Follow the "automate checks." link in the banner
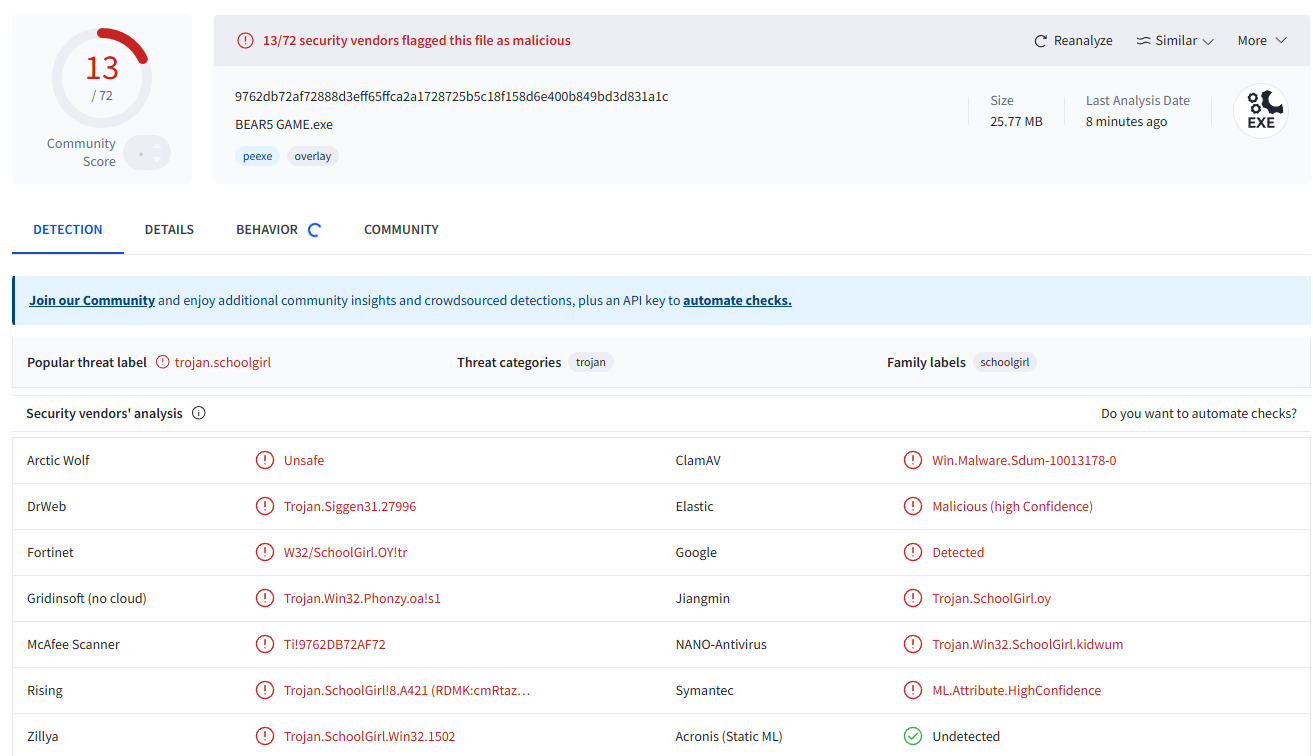 (737, 300)
